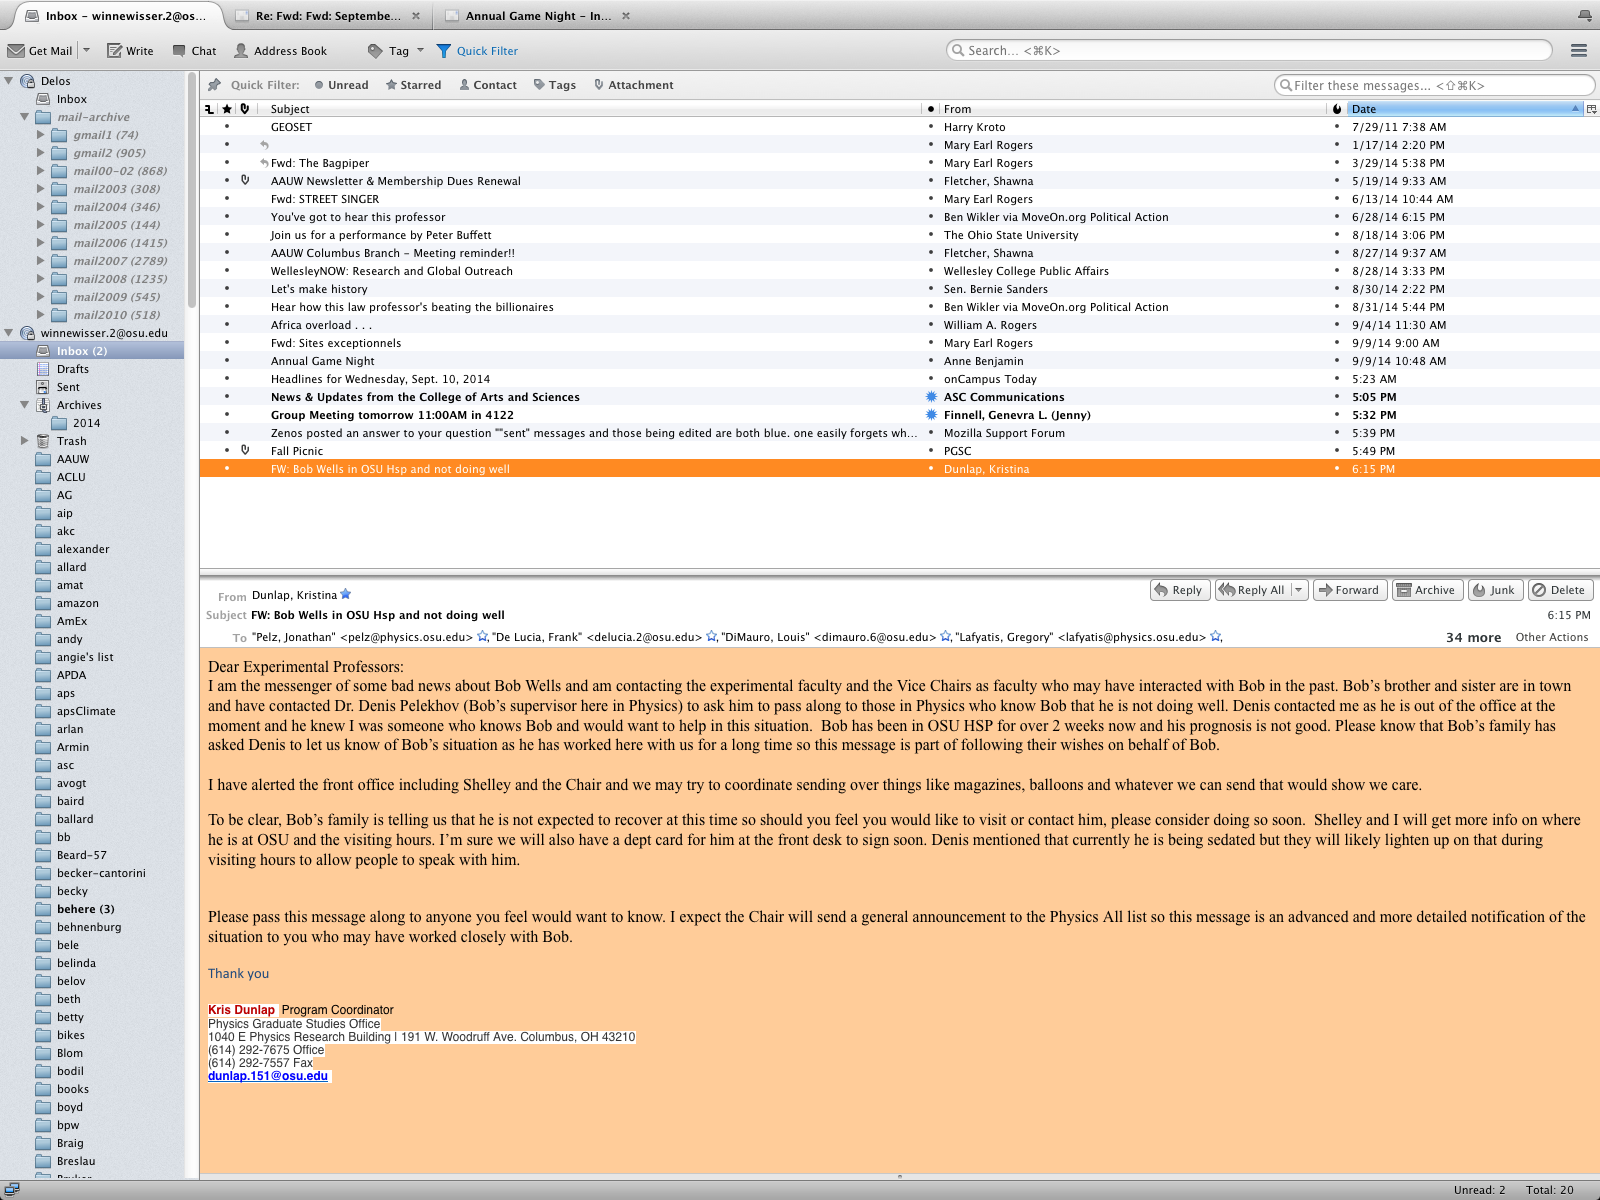
Task: Open the 2014 archive folder
Action: pos(86,423)
